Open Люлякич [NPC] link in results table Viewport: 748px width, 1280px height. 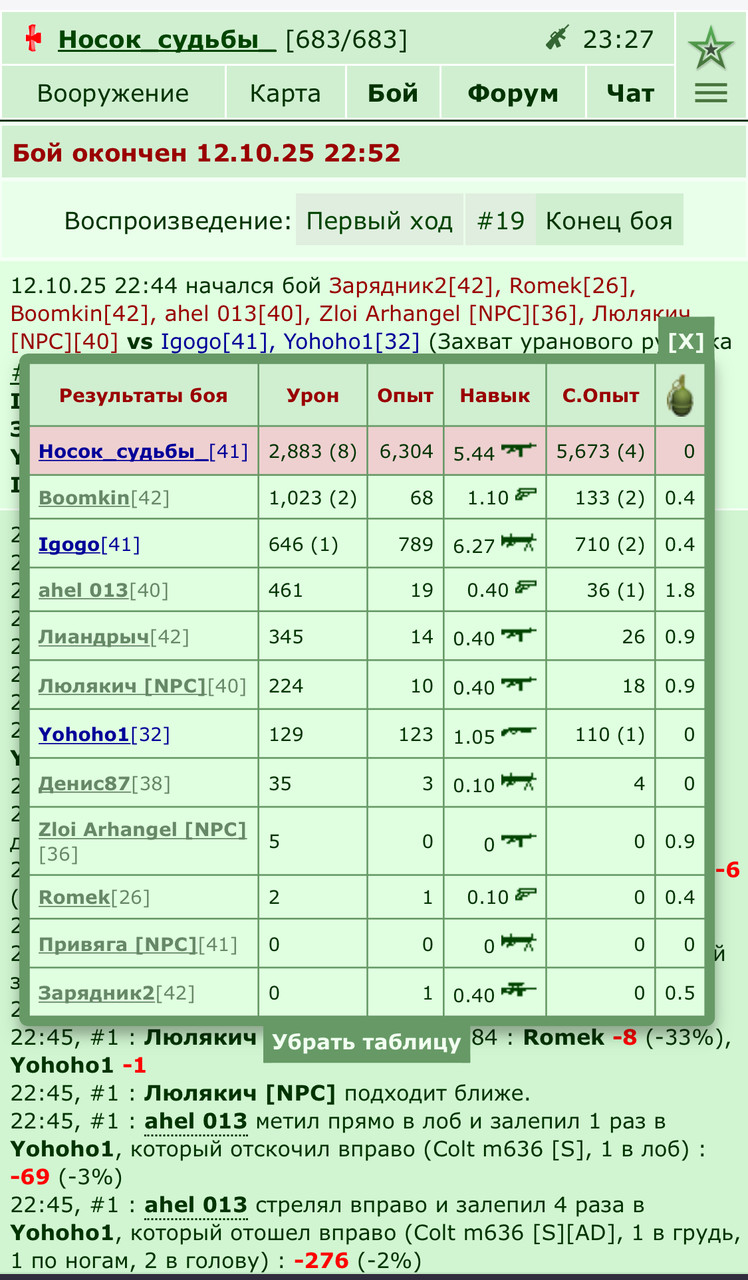pos(122,686)
